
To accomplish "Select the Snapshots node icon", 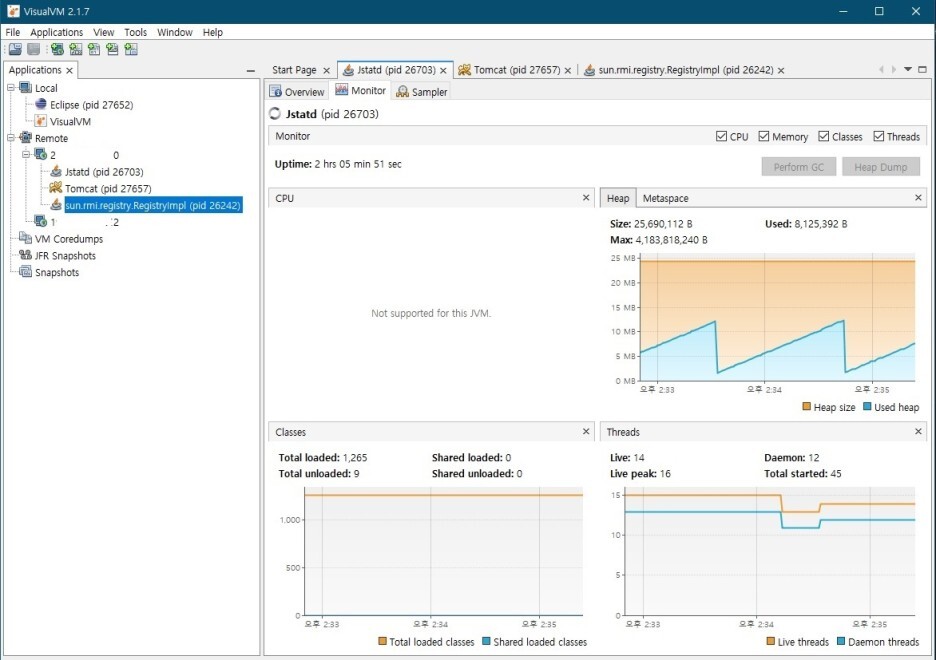I will 25,272.
